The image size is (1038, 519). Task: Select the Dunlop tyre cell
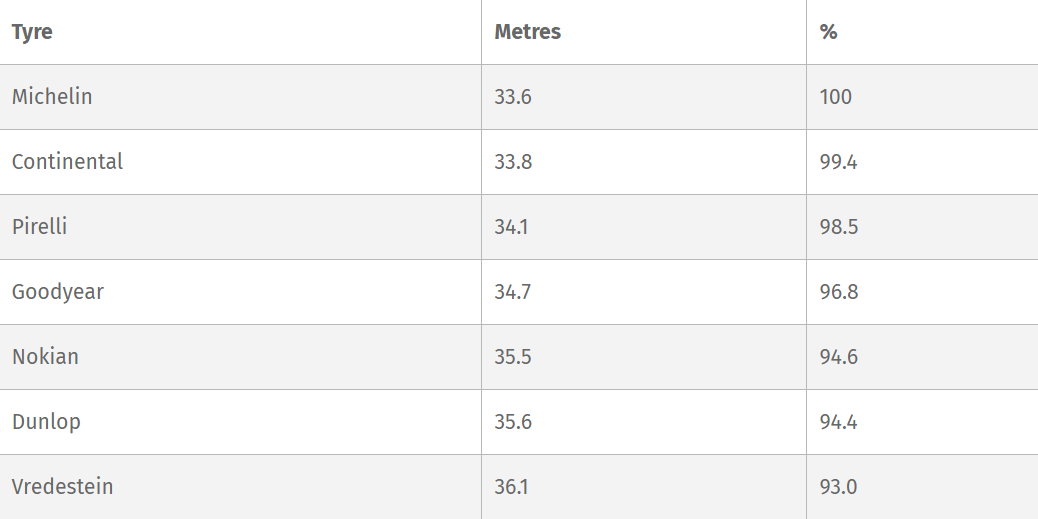46,422
